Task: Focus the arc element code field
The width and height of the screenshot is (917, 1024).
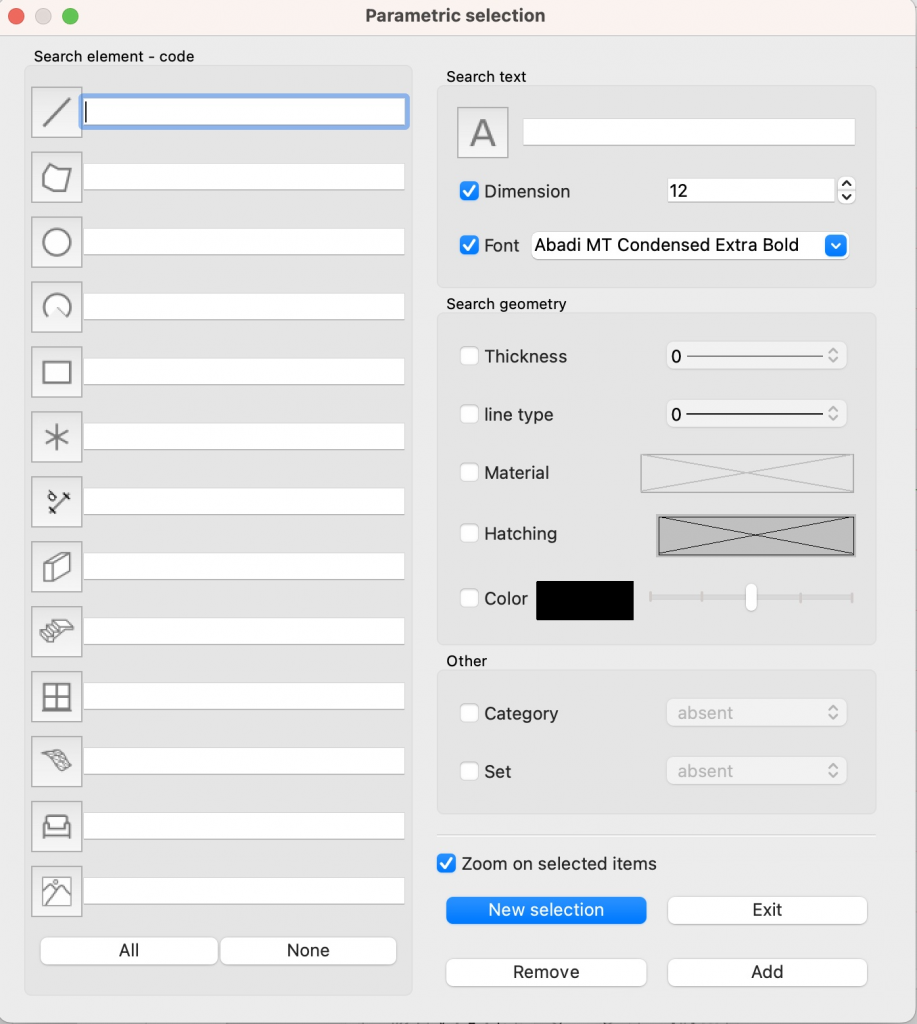Action: [244, 306]
